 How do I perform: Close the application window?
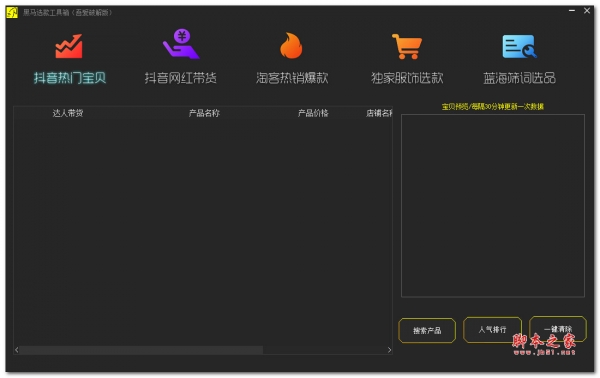click(587, 11)
